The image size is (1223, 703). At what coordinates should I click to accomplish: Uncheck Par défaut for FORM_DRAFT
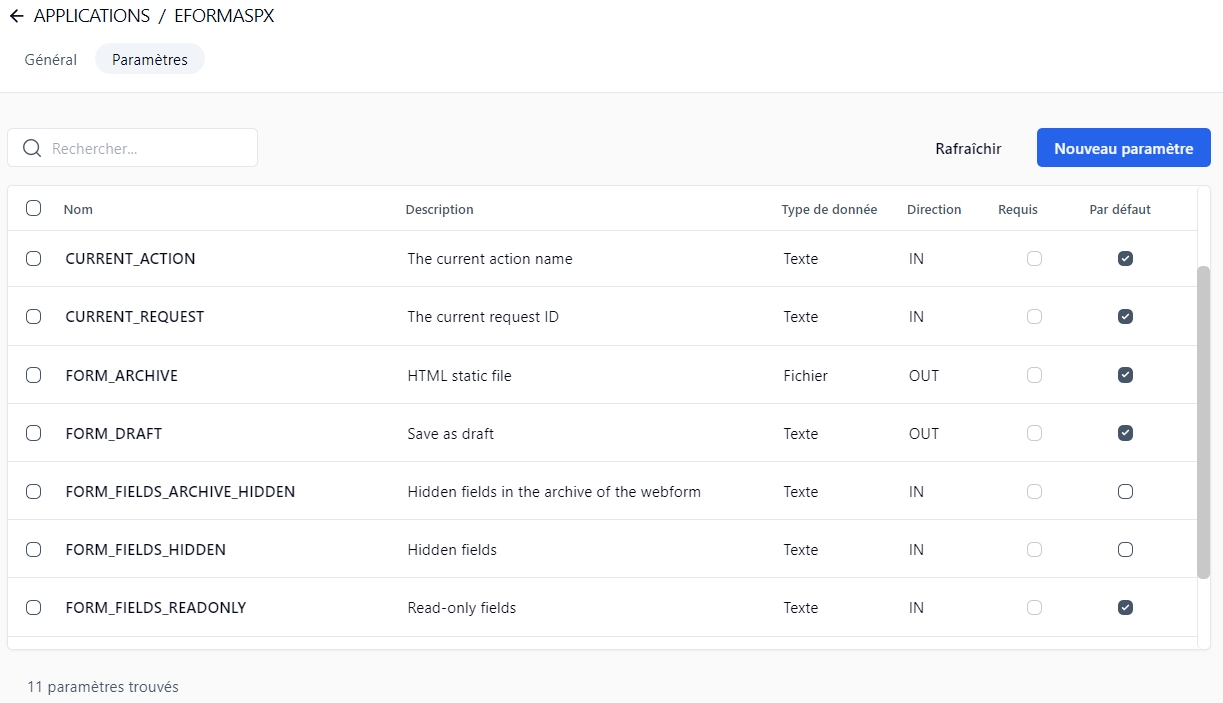1125,433
